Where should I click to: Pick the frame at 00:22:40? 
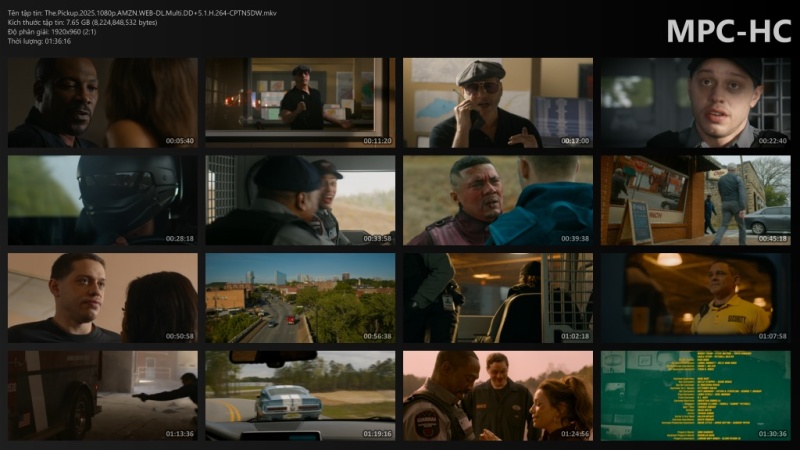[x=695, y=103]
